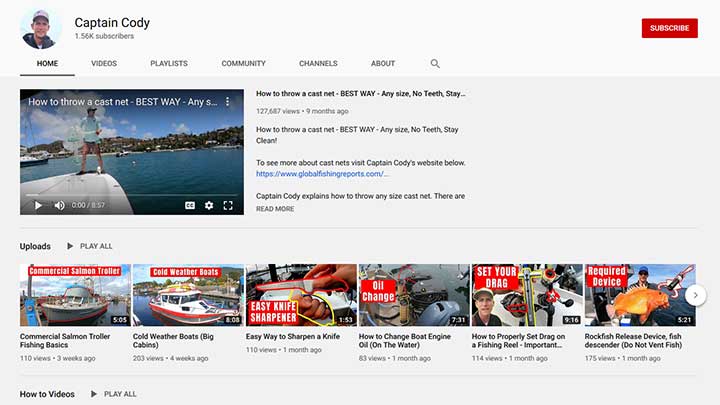The width and height of the screenshot is (720, 405).
Task: Open Easy Knife Sharpener video thumbnail
Action: [x=301, y=295]
